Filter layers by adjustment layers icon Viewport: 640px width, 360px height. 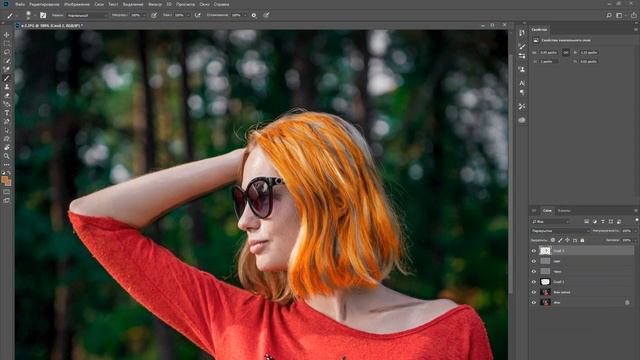point(595,222)
